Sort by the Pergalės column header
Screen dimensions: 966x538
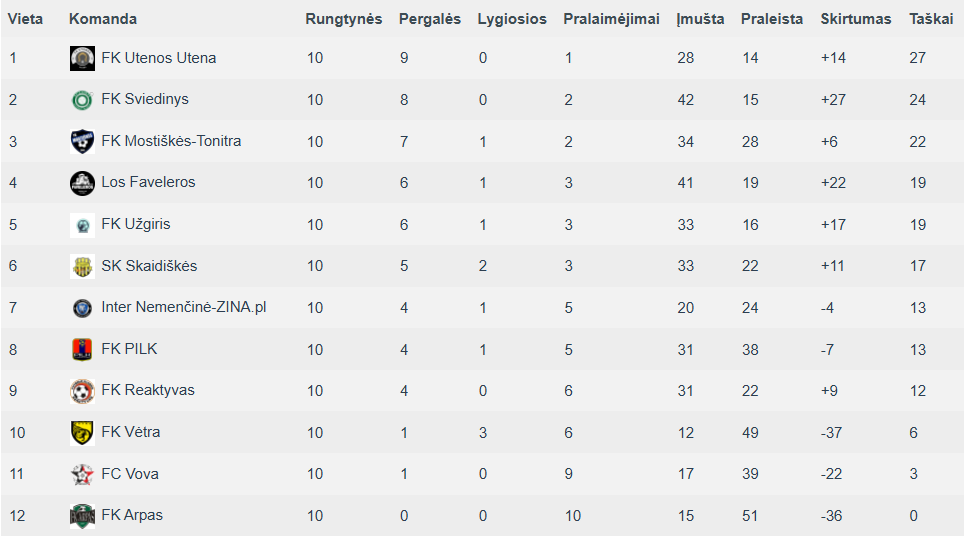click(x=429, y=19)
